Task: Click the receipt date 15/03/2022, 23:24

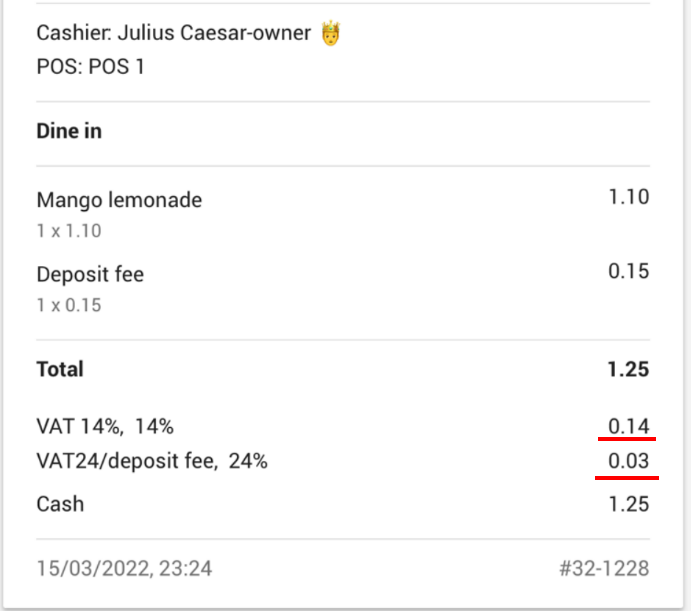Action: point(124,569)
